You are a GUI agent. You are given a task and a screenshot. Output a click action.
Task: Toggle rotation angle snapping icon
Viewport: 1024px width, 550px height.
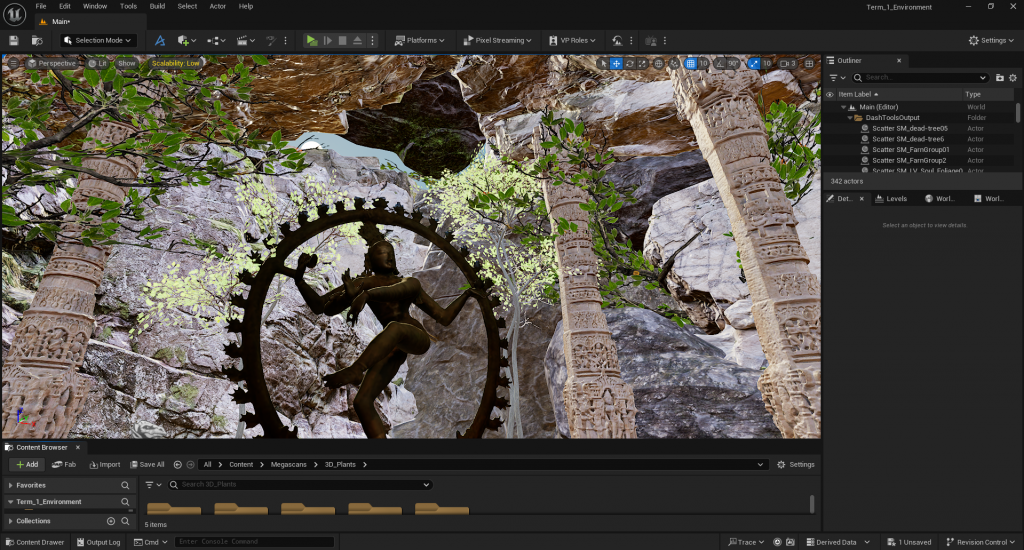coord(720,63)
